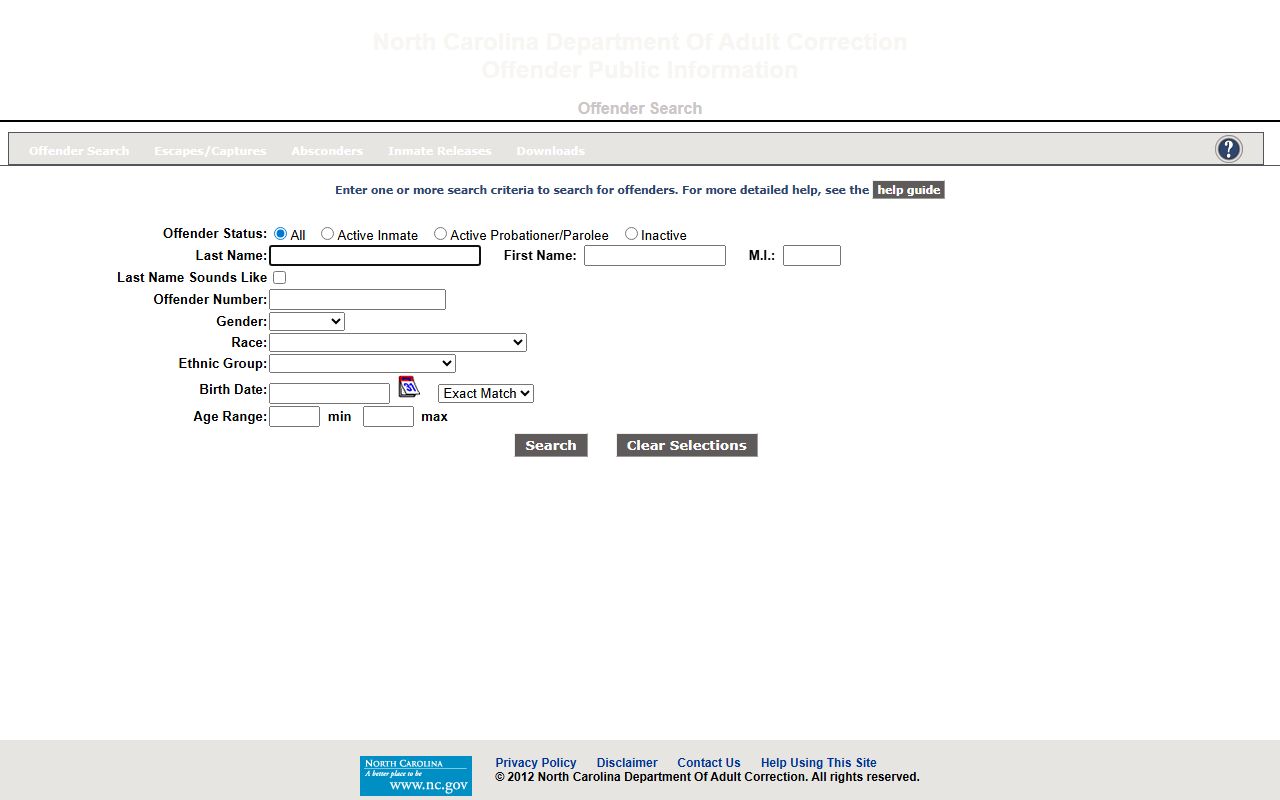1280x800 pixels.
Task: Select the All offender status option
Action: click(x=281, y=234)
